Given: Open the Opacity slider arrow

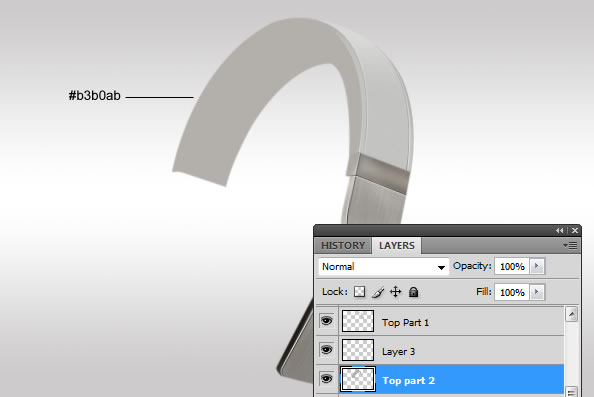Looking at the screenshot, I should click(x=536, y=266).
